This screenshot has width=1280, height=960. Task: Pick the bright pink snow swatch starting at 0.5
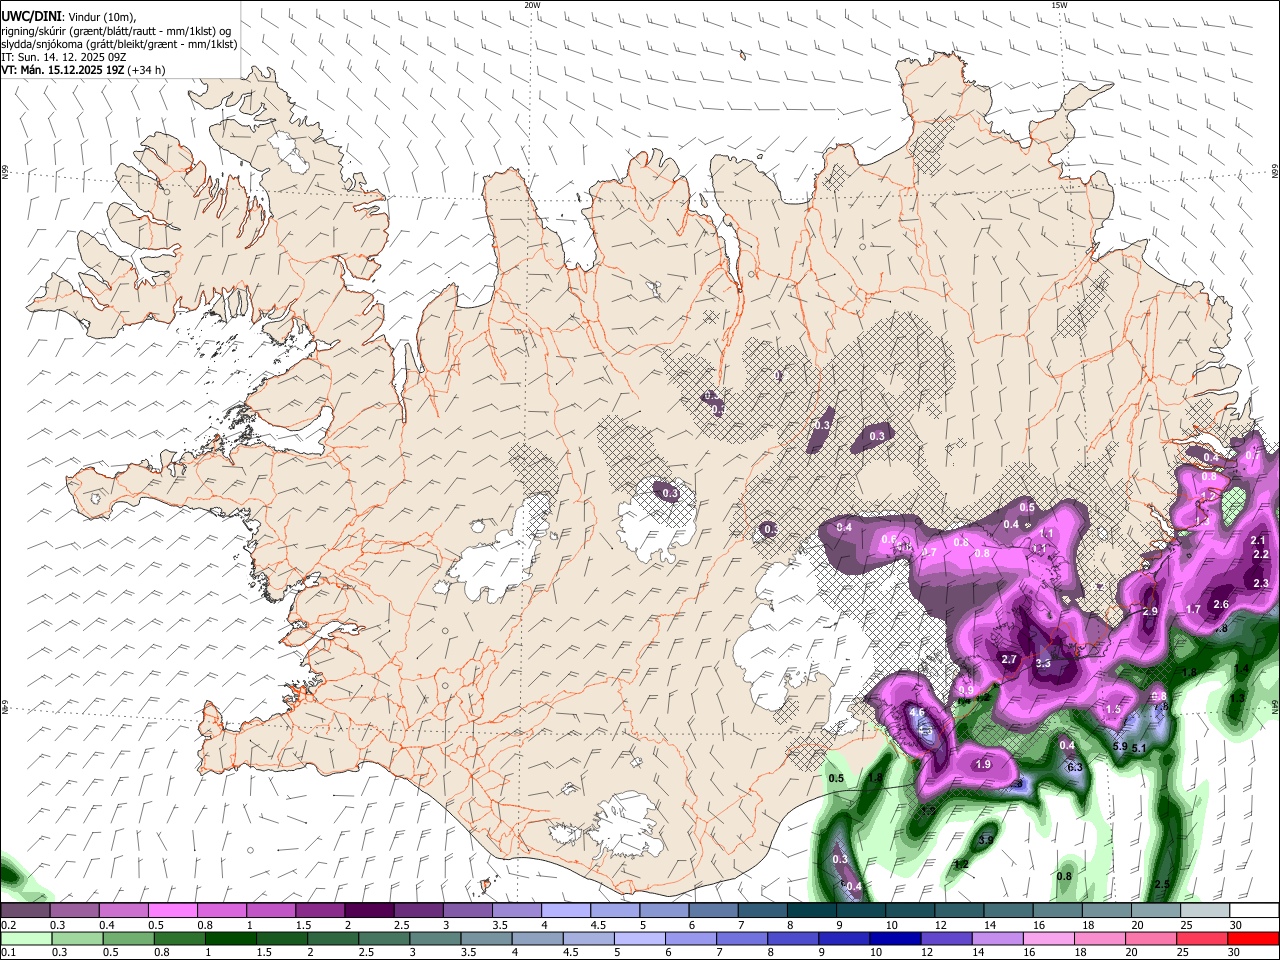pos(172,911)
